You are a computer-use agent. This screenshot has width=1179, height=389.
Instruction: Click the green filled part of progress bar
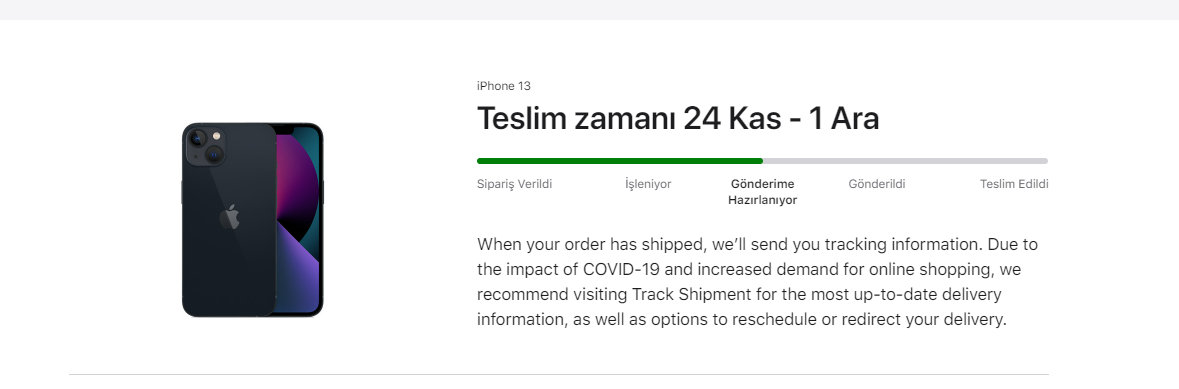click(620, 161)
